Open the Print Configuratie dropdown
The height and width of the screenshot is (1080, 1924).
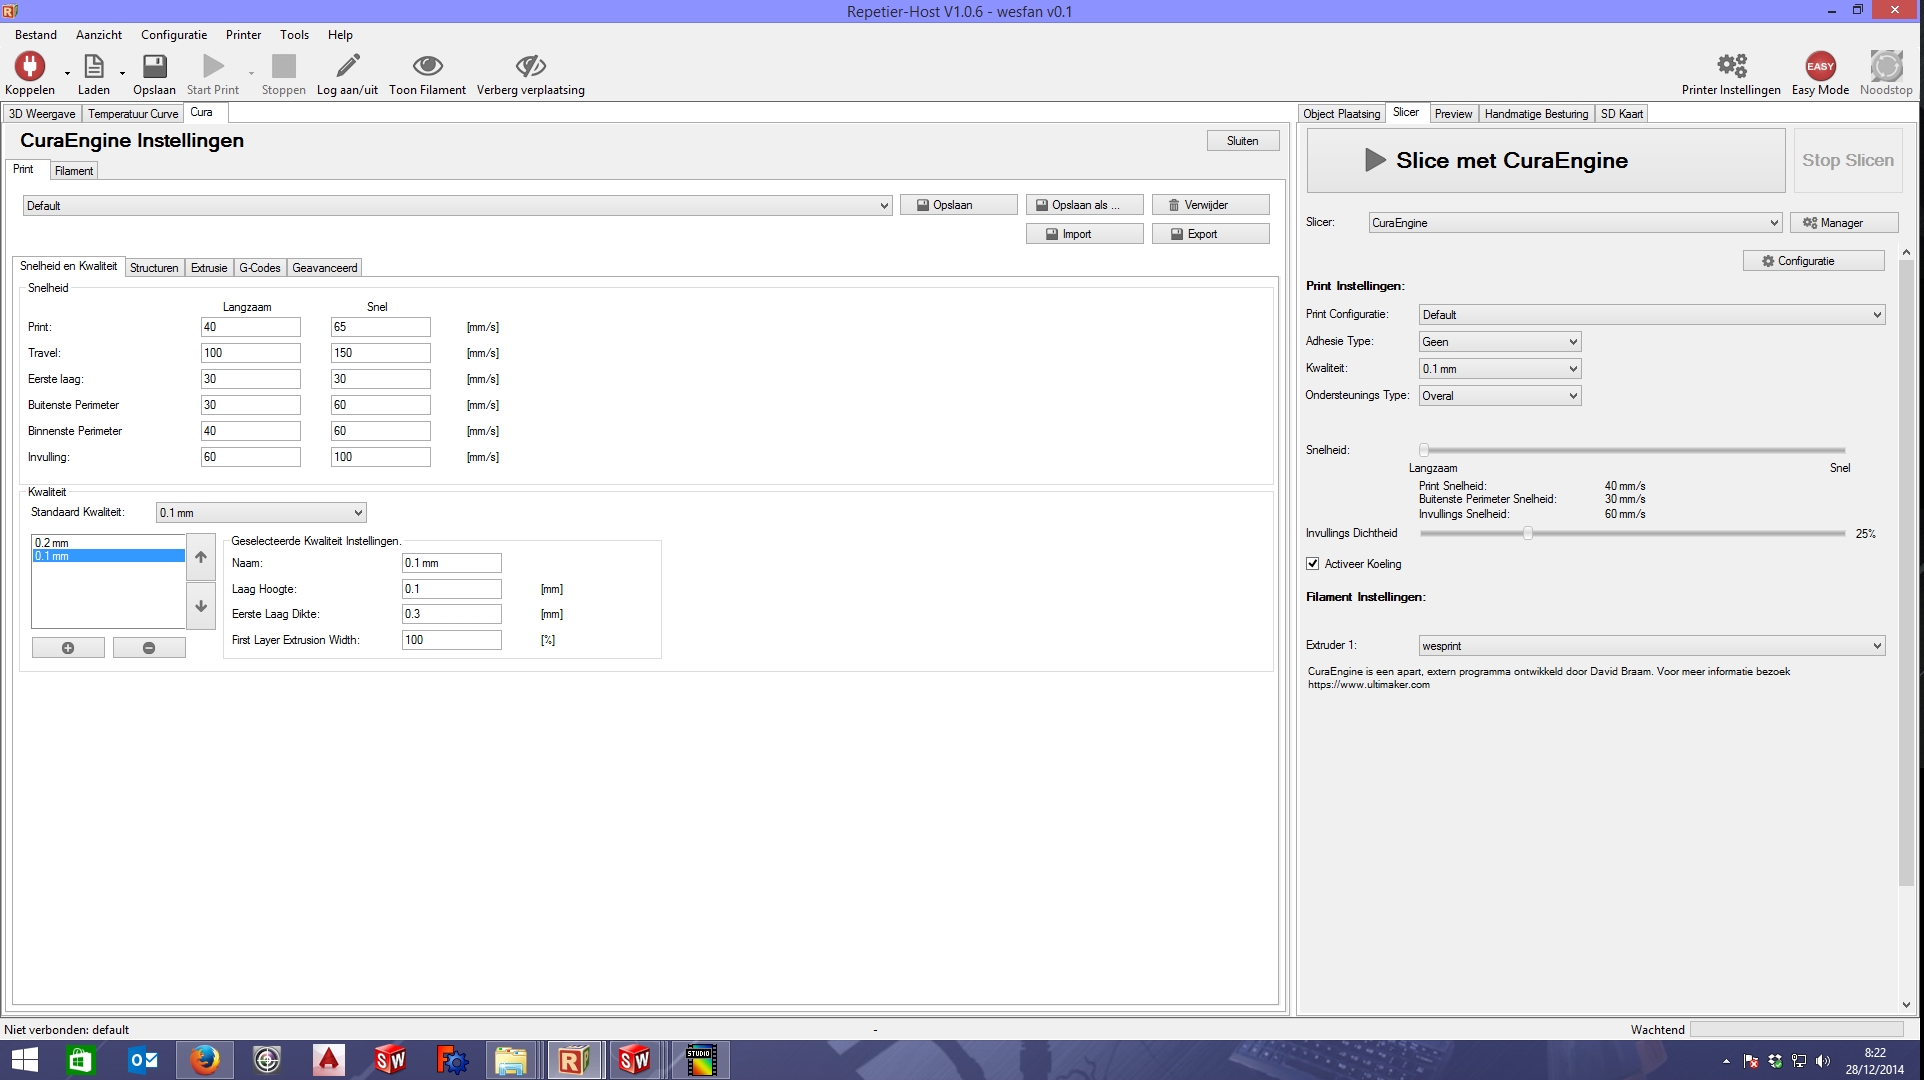tap(1652, 315)
